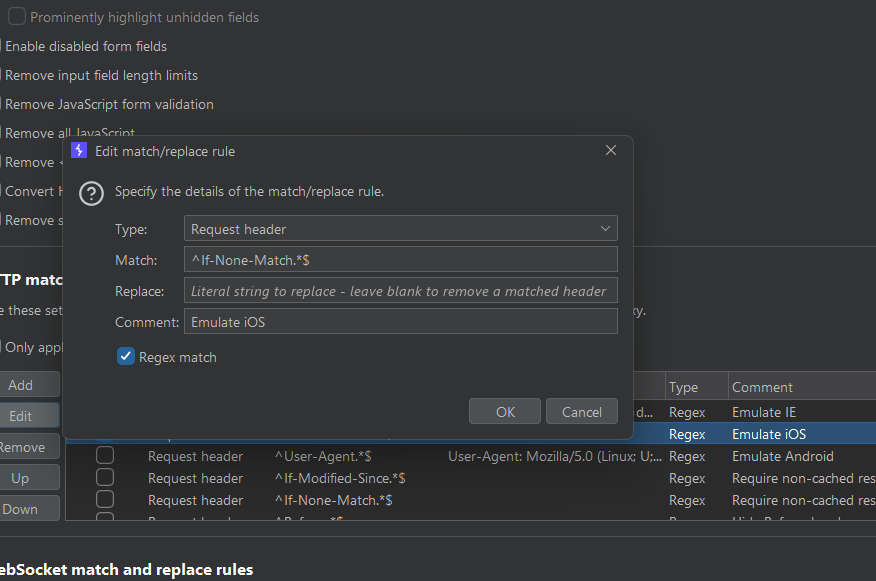876x581 pixels.
Task: Close the Edit match/replace rule dialog
Action: click(611, 150)
